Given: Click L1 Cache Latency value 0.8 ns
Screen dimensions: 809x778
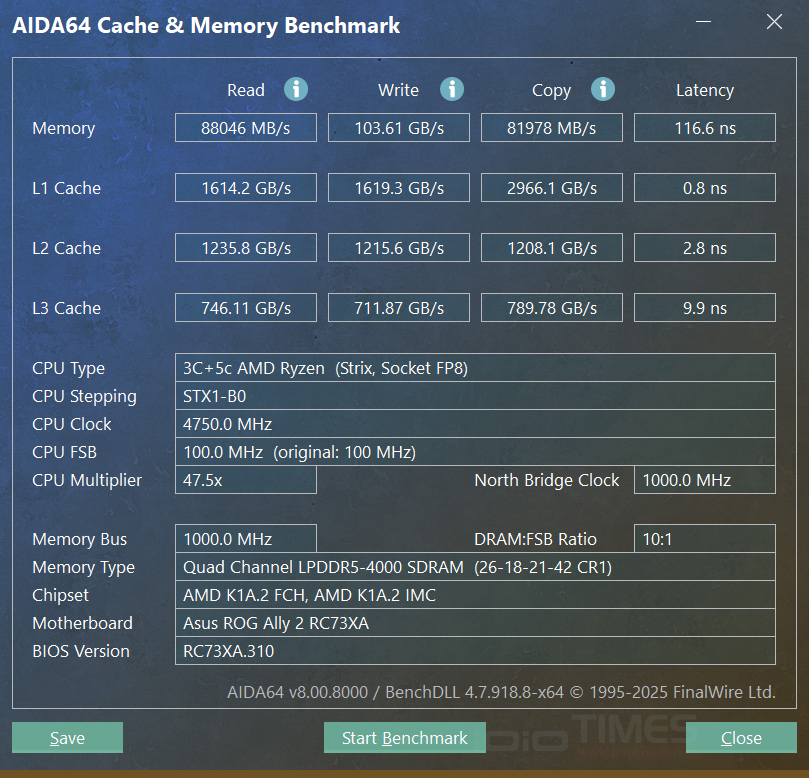Looking at the screenshot, I should pos(705,188).
